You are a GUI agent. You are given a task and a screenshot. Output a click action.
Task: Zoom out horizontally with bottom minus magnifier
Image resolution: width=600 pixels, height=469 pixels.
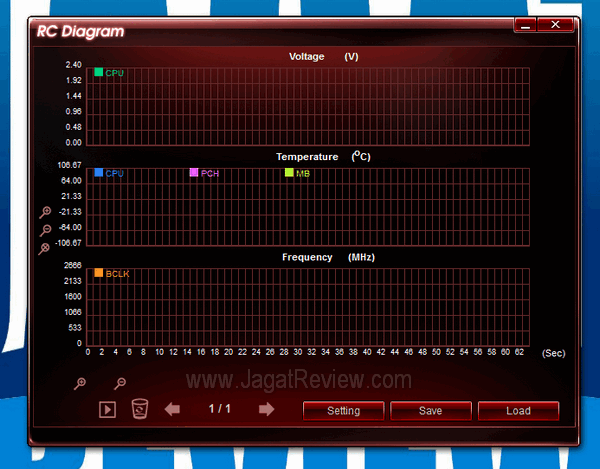point(120,383)
